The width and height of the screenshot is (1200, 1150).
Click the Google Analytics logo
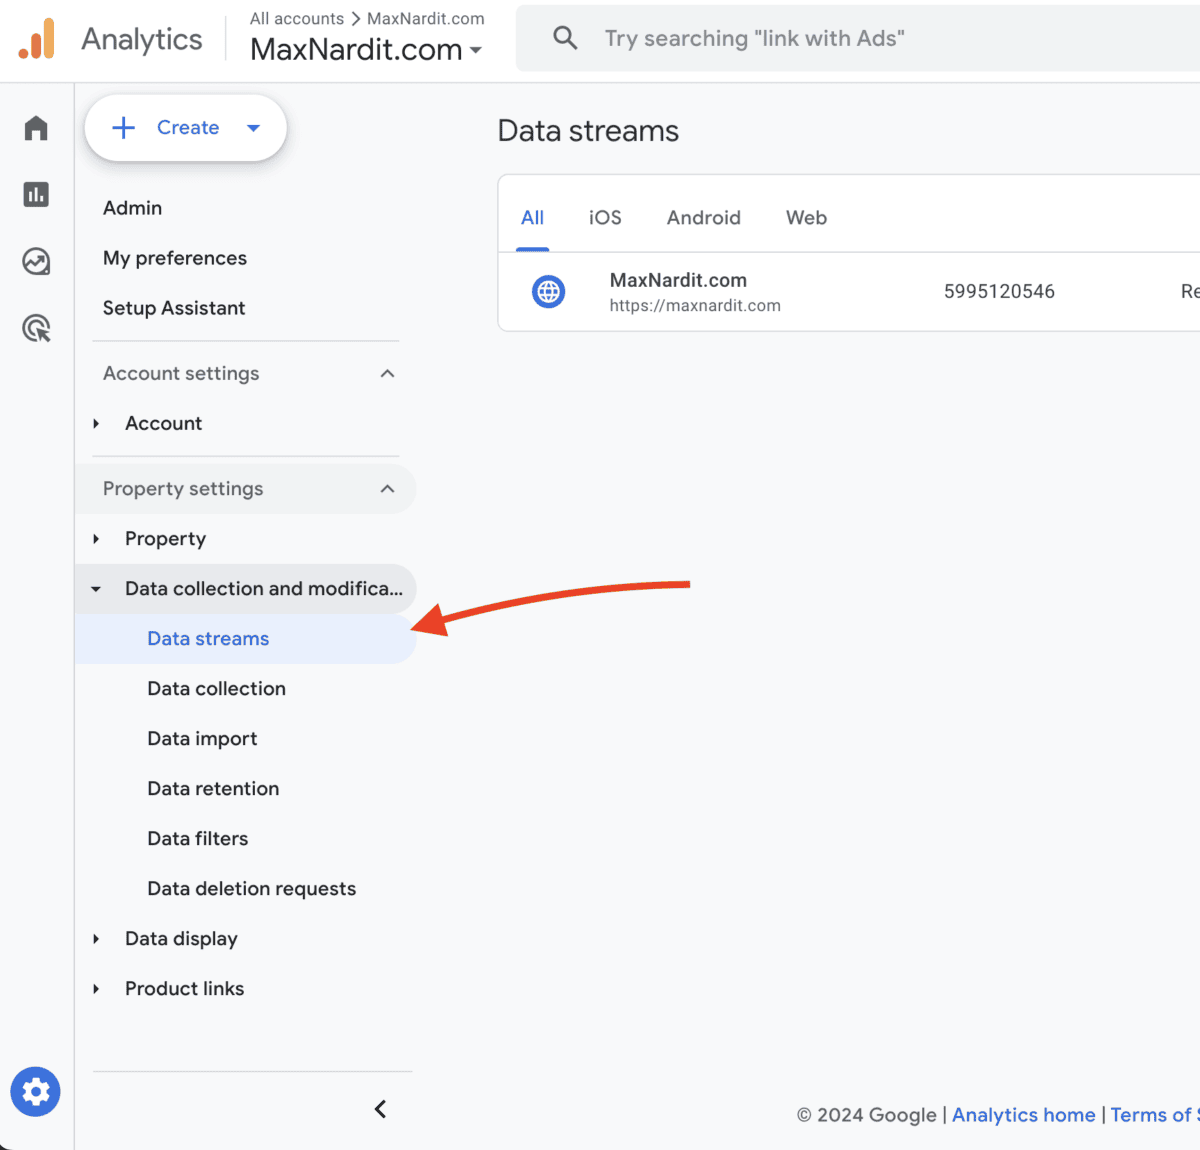coord(37,39)
